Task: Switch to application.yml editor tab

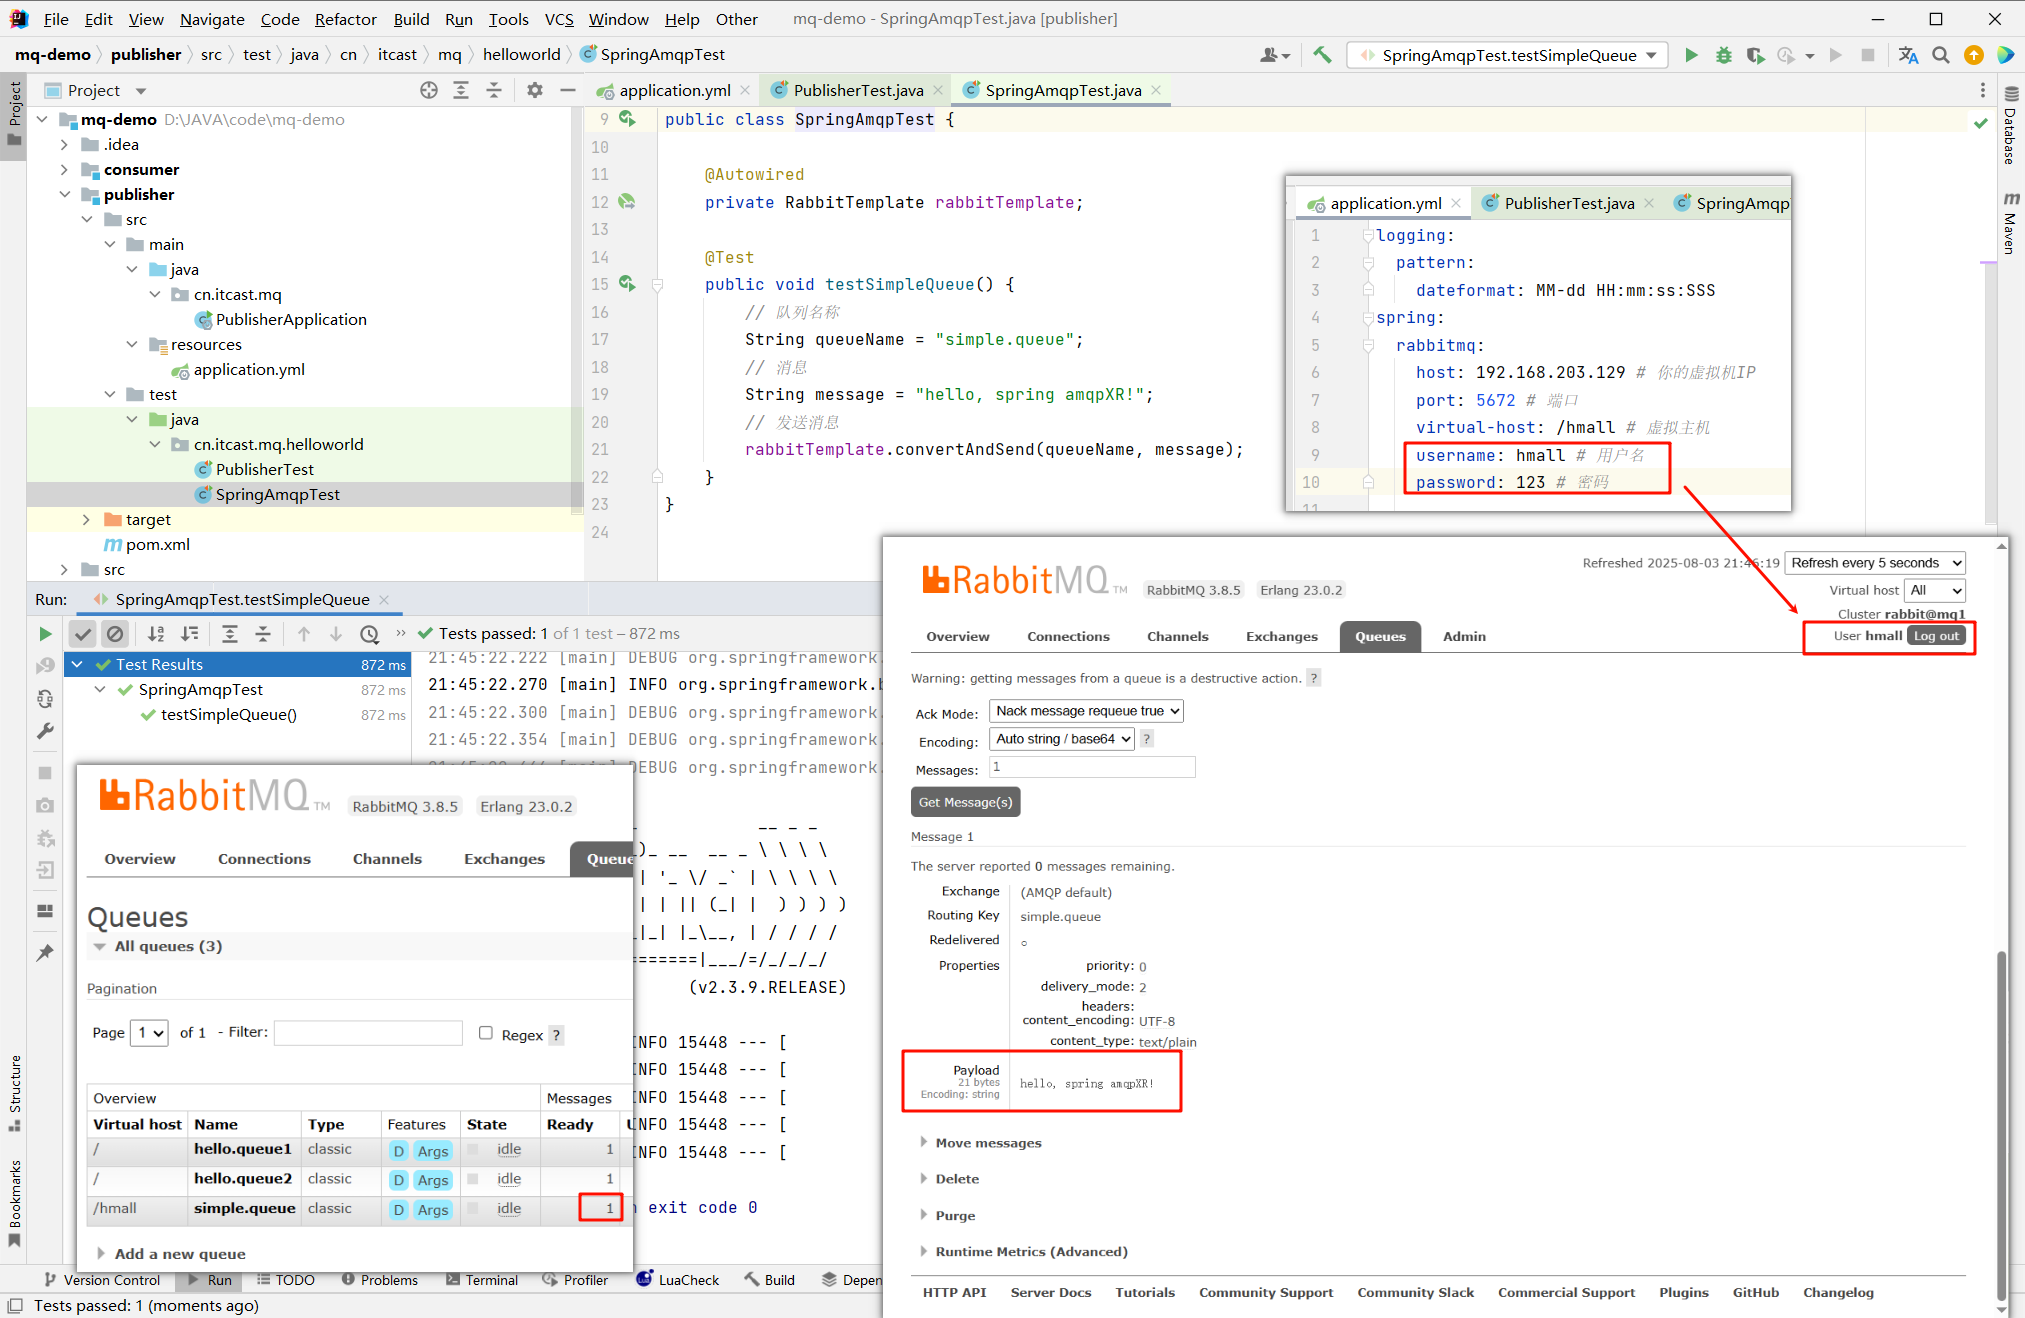Action: point(674,90)
